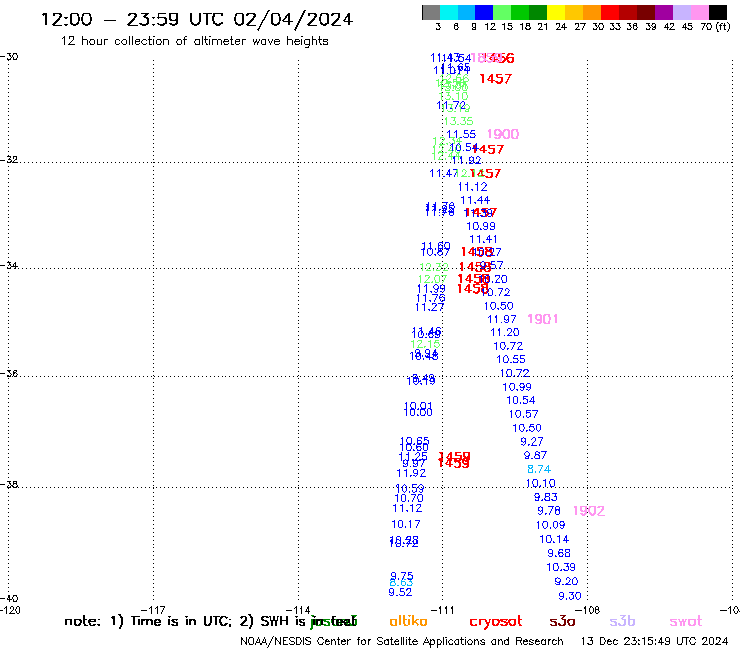The width and height of the screenshot is (740, 650).
Task: Click the wave height value 10.09
Action: (550, 525)
